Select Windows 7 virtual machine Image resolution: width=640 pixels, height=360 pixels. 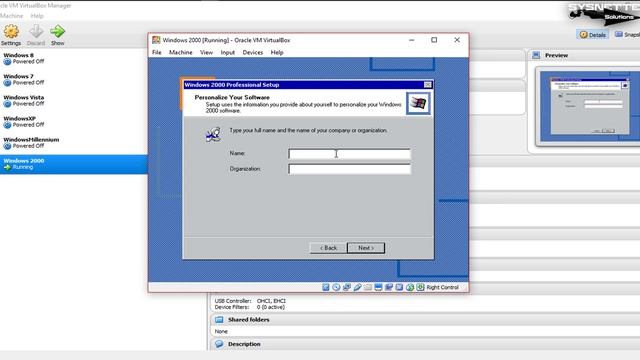pos(73,80)
